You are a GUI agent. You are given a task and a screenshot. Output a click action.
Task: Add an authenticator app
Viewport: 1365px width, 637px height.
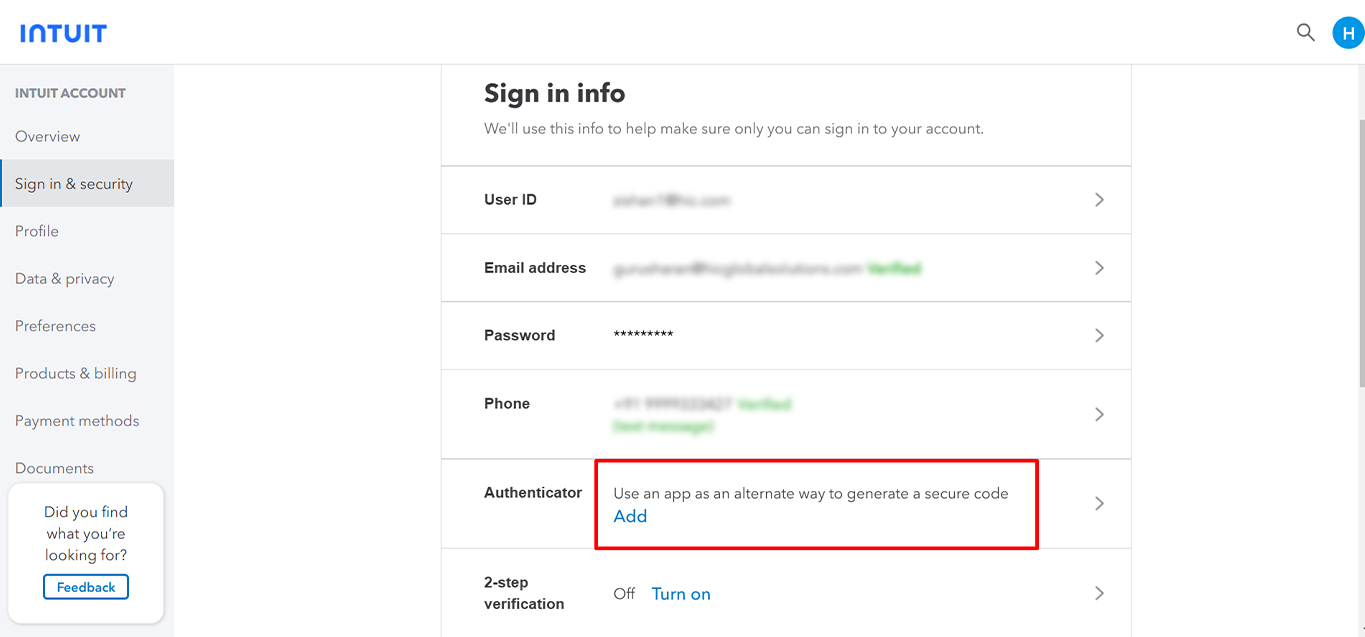click(x=630, y=516)
